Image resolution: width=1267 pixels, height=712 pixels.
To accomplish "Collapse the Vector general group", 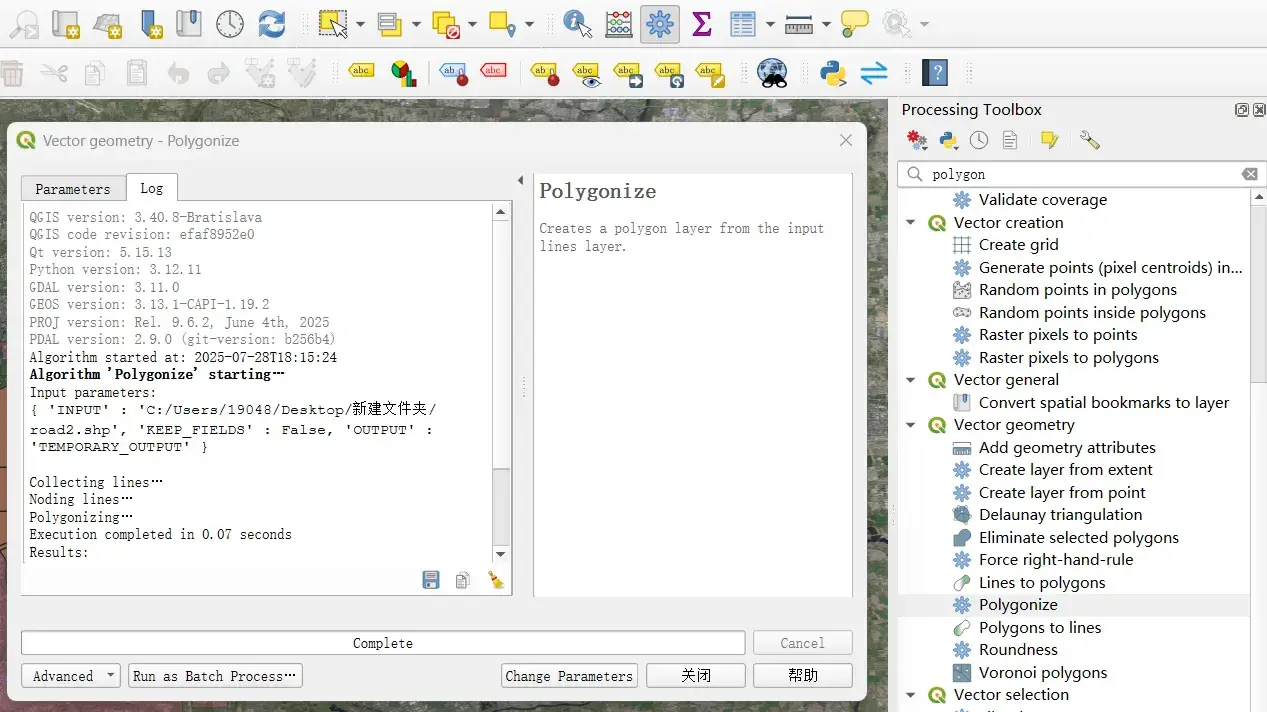I will pyautogui.click(x=911, y=379).
